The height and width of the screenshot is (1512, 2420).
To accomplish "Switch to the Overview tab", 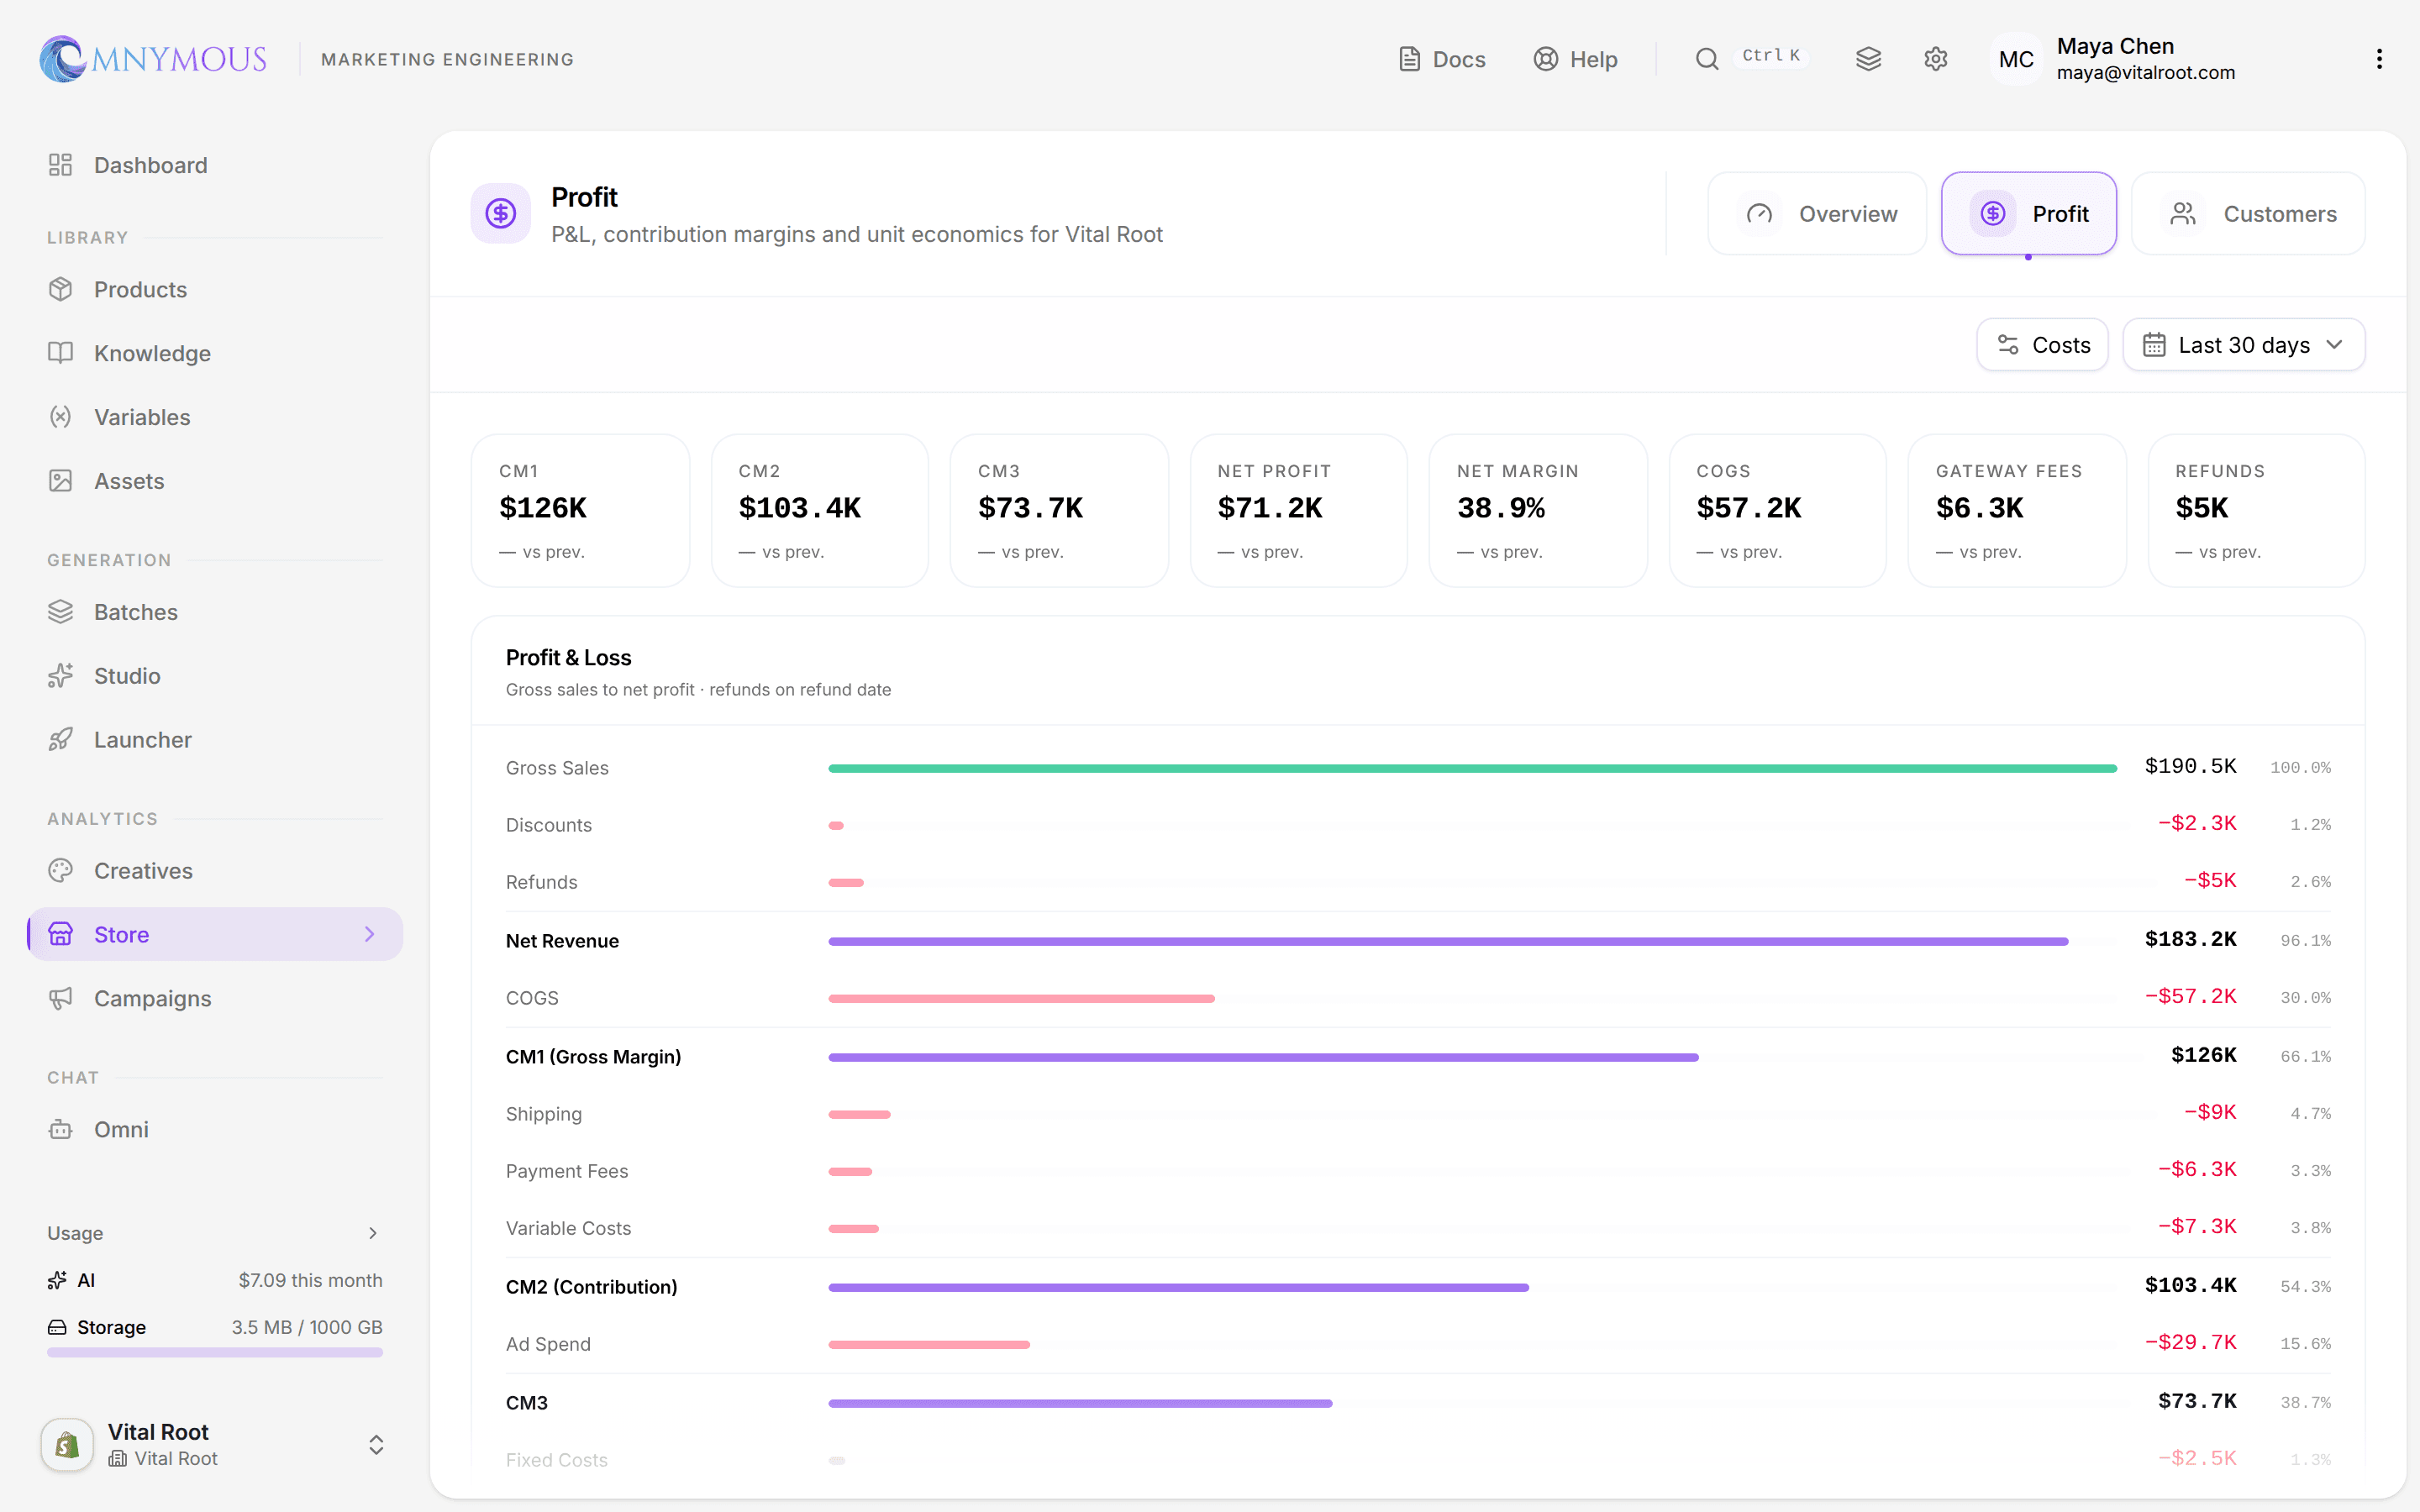I will point(1817,214).
